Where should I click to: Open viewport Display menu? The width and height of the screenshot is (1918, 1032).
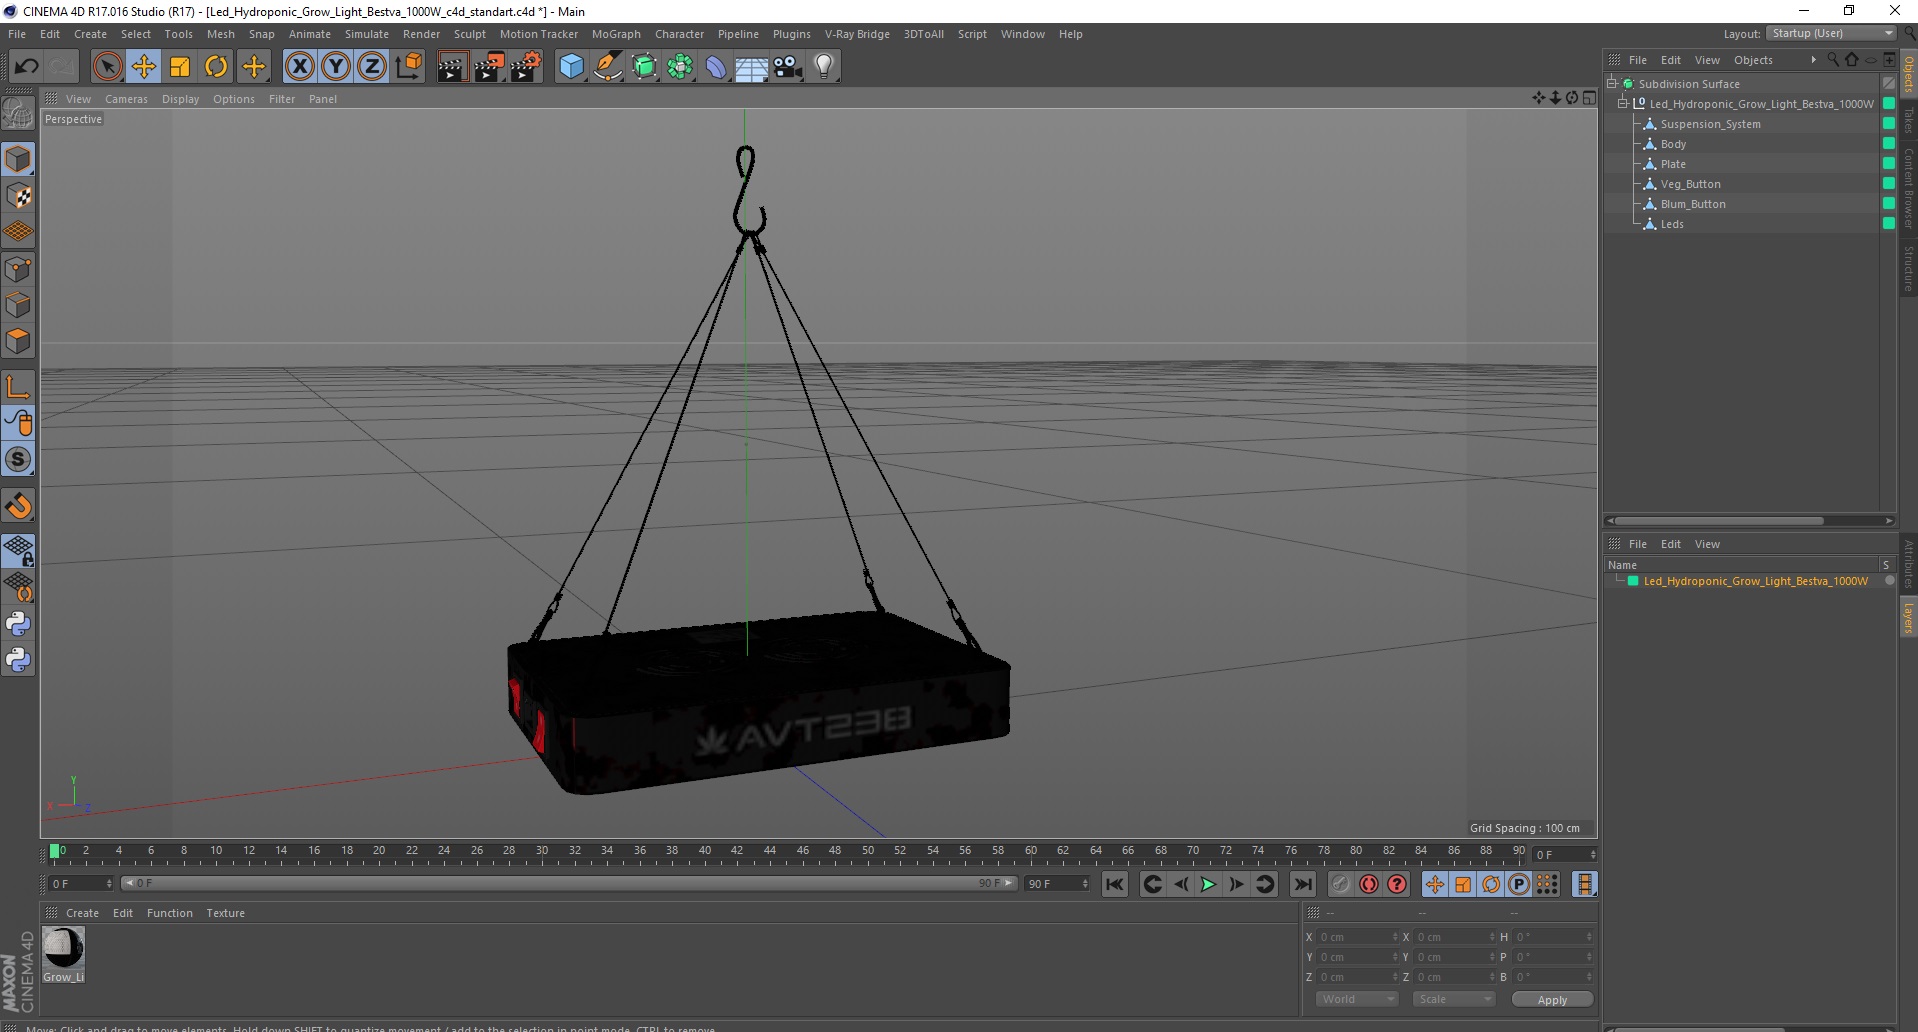click(180, 99)
